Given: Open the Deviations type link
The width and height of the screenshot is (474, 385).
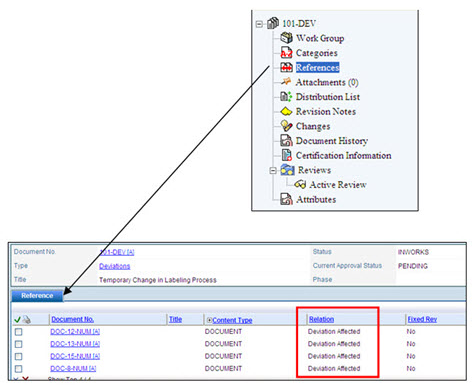Looking at the screenshot, I should [115, 266].
